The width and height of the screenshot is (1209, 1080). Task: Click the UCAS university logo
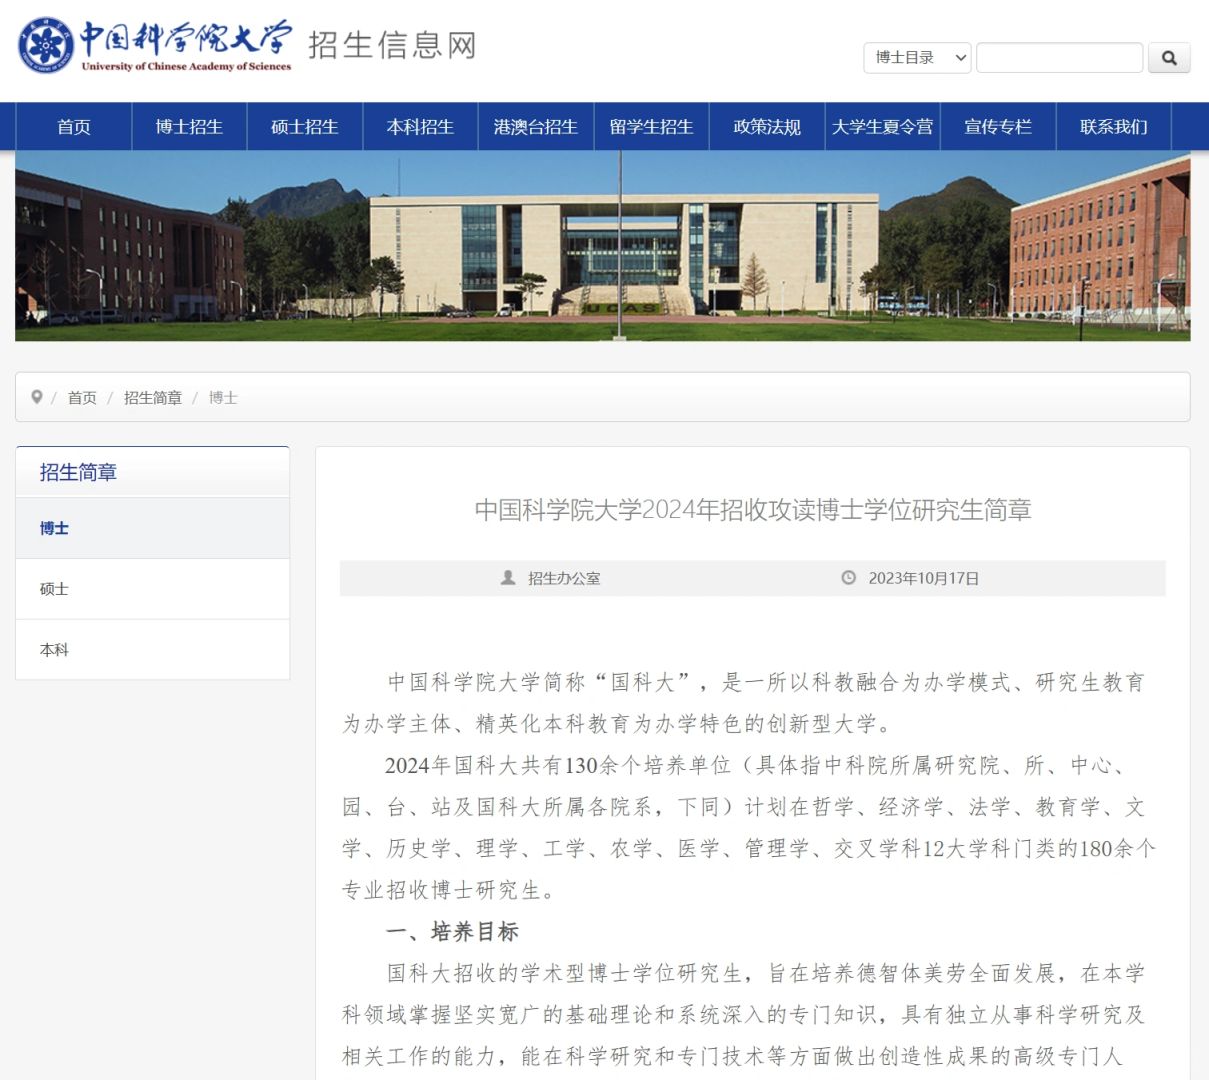click(x=155, y=45)
